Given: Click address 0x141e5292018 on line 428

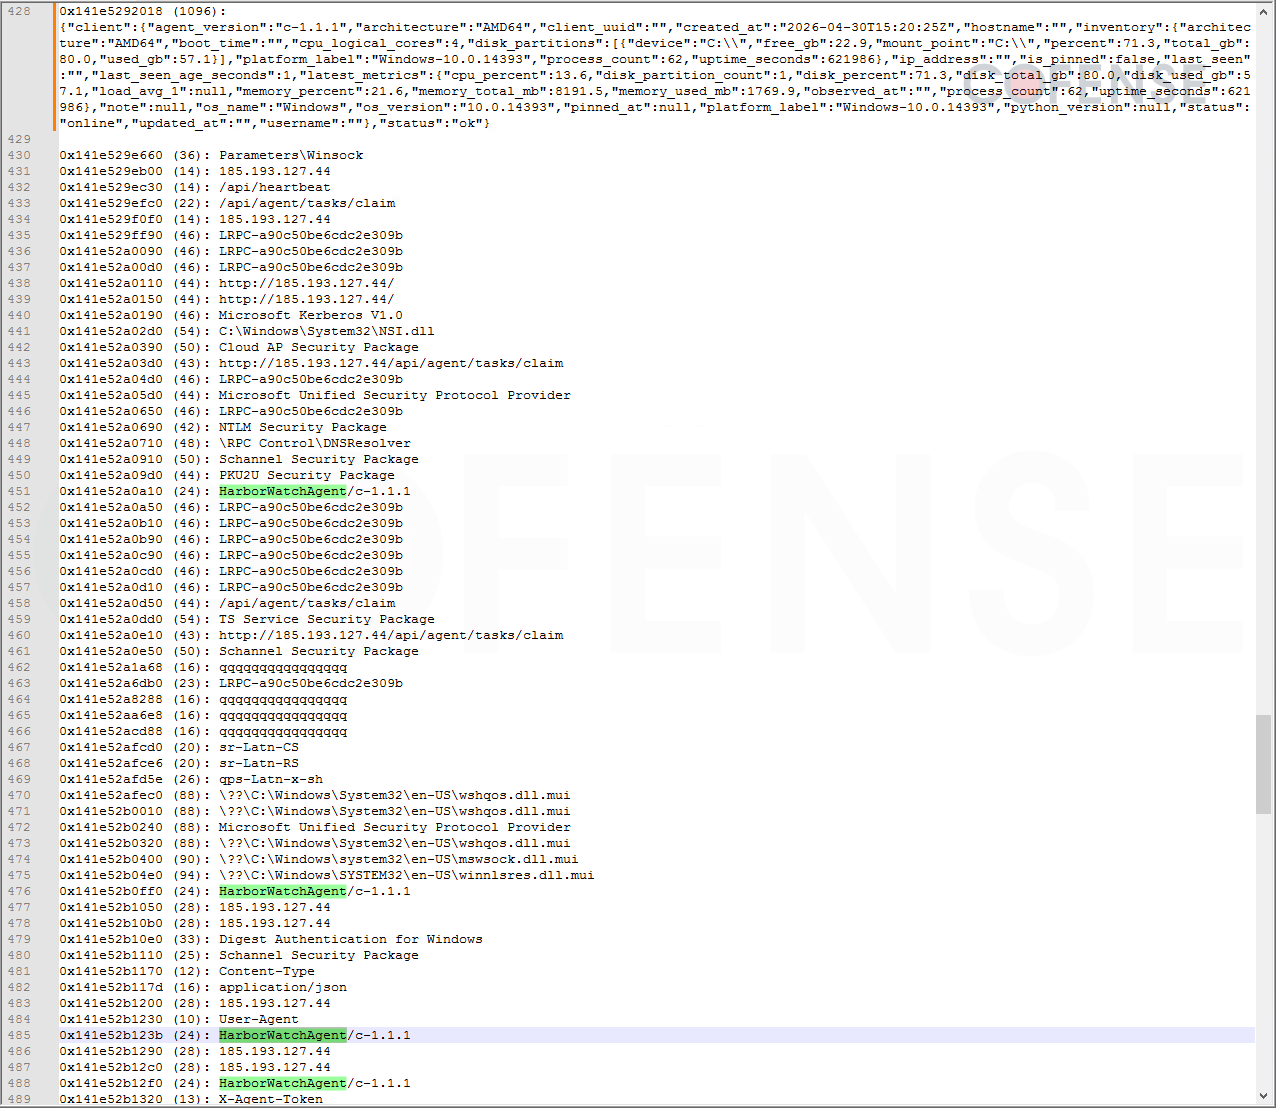Looking at the screenshot, I should point(111,11).
